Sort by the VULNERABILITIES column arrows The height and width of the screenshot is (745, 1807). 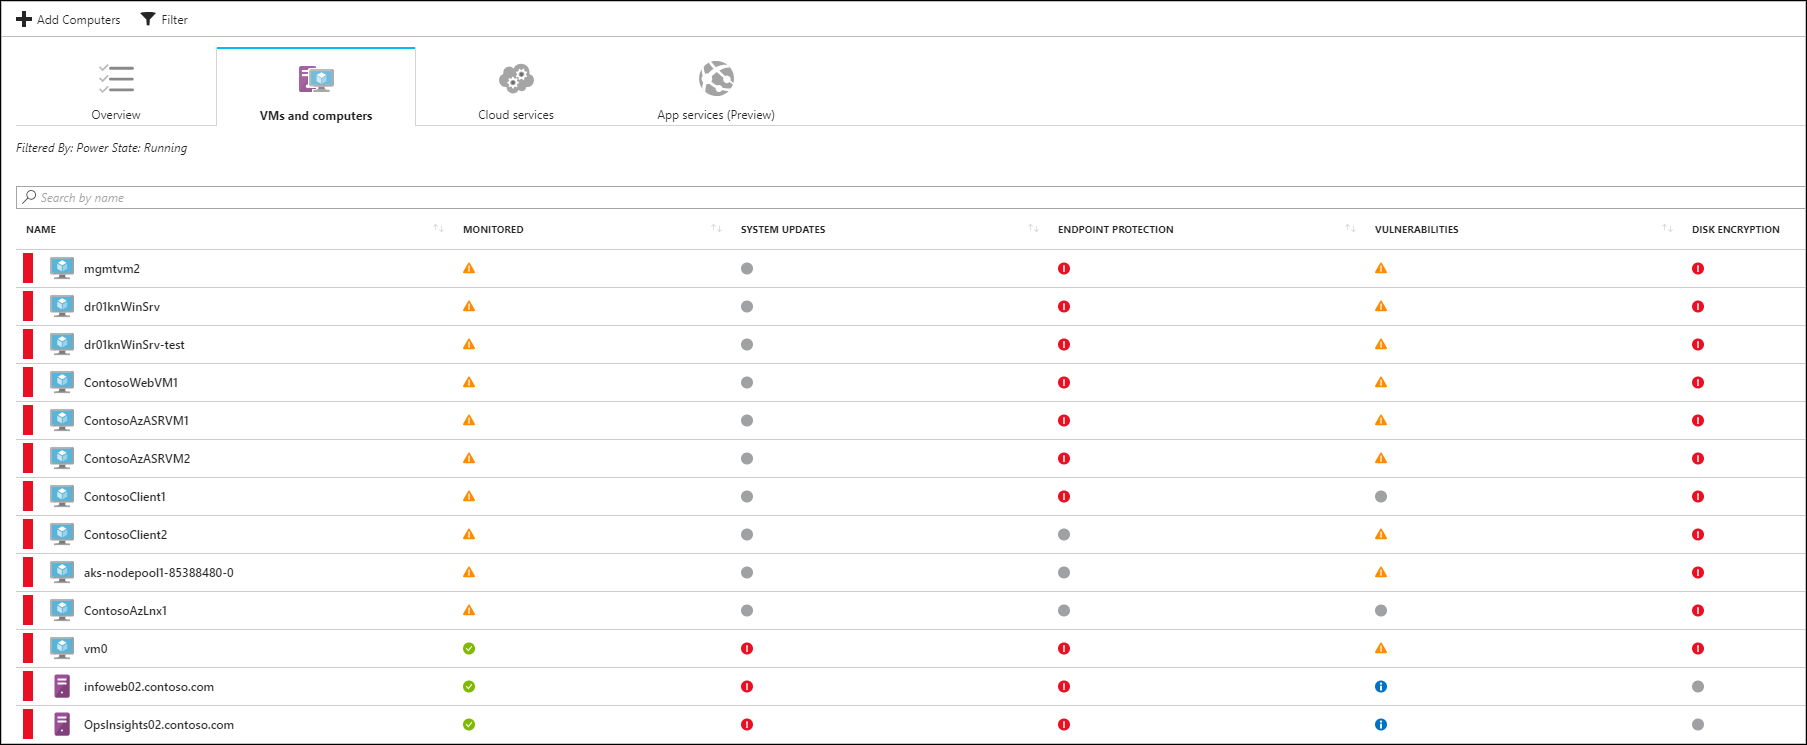click(x=1667, y=229)
